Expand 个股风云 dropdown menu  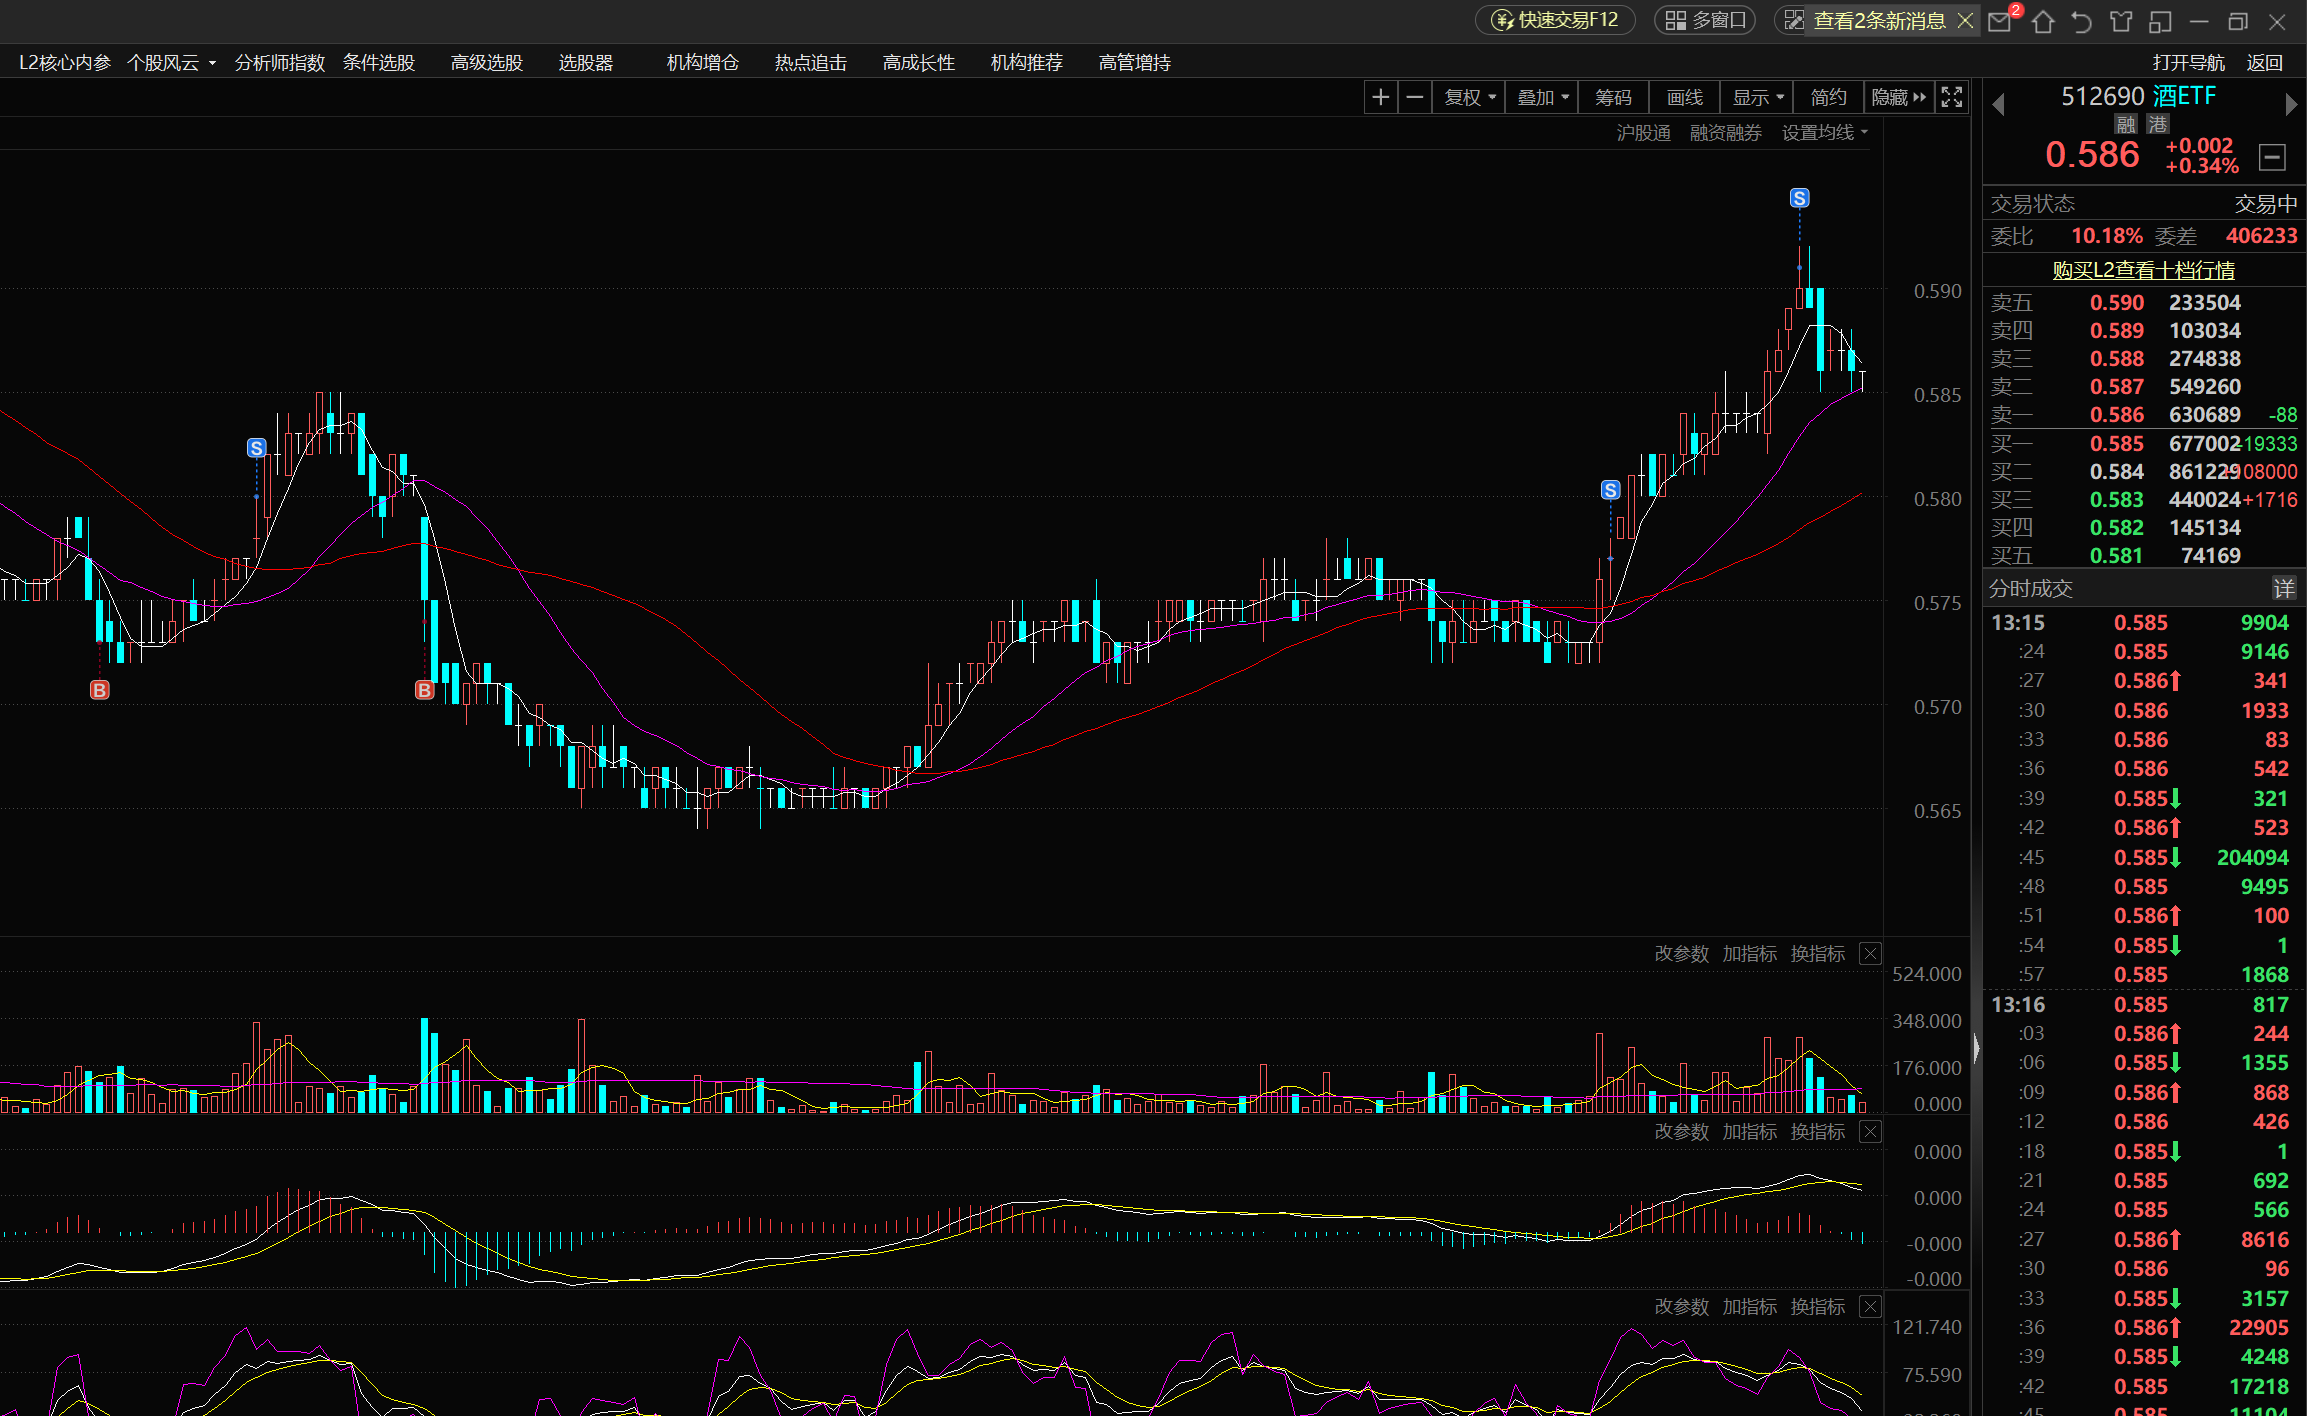click(x=171, y=63)
